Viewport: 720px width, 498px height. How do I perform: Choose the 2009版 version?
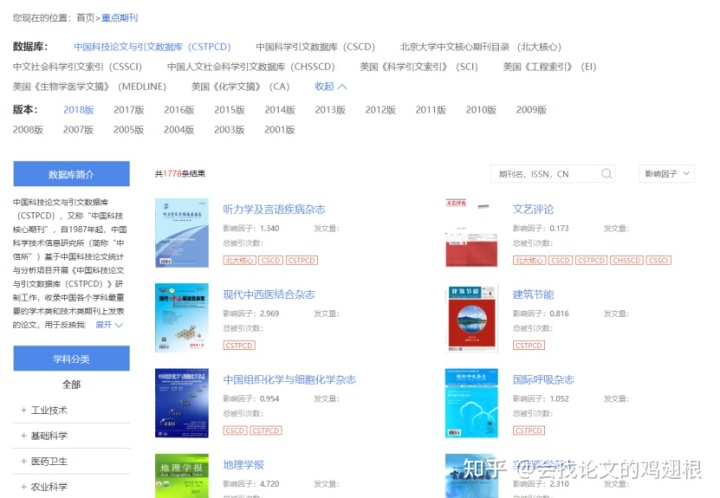[531, 110]
